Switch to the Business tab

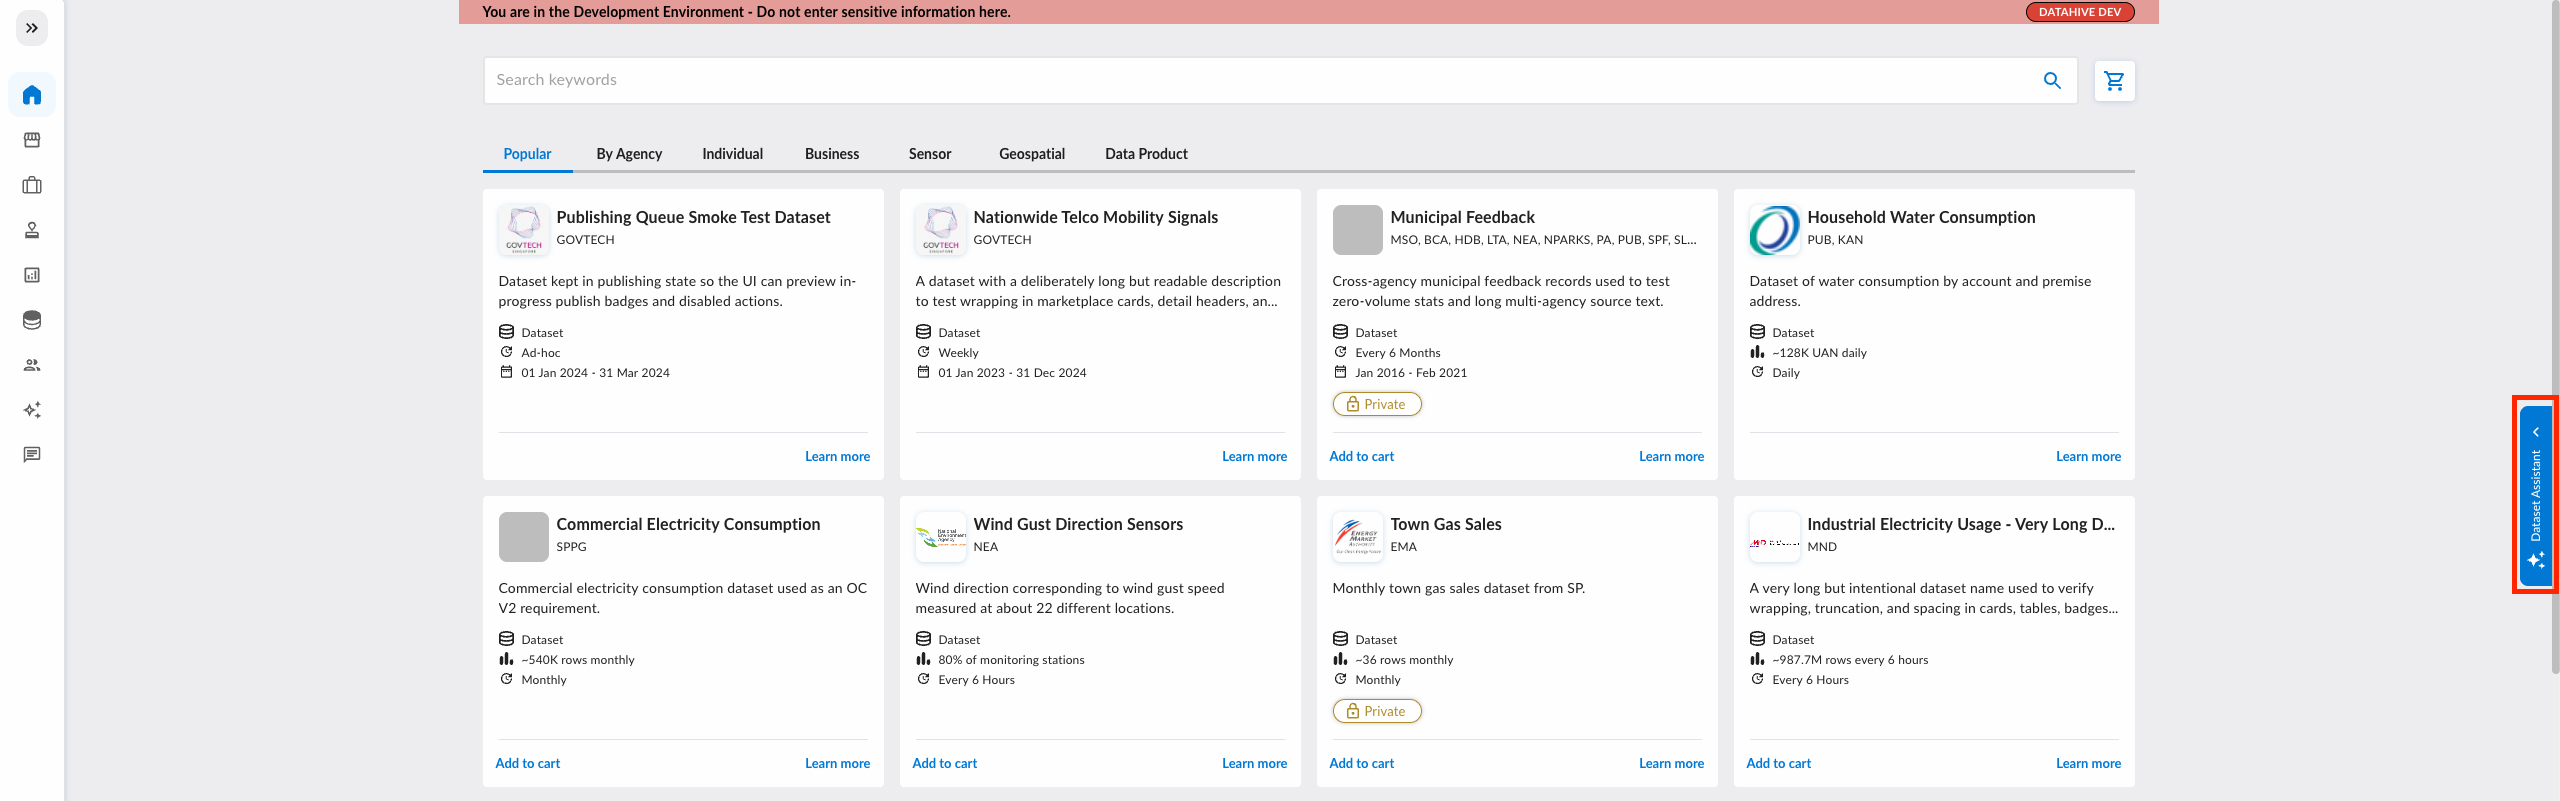point(832,154)
